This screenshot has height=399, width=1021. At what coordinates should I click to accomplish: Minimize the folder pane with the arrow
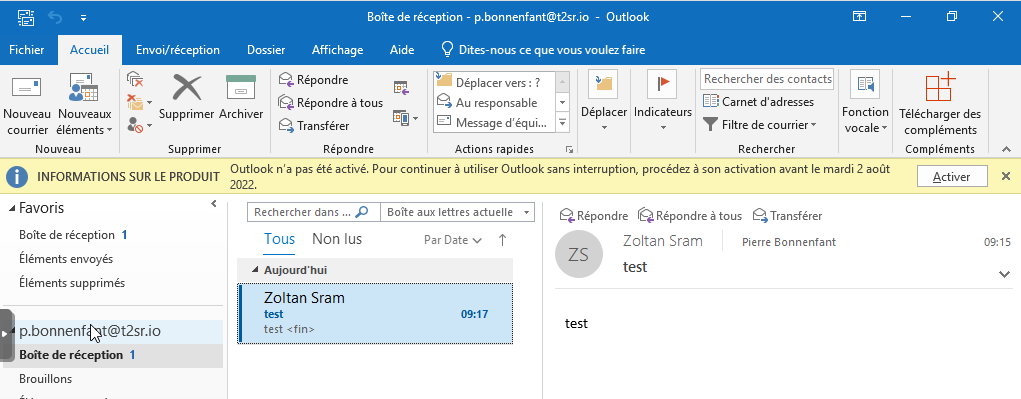pyautogui.click(x=213, y=204)
